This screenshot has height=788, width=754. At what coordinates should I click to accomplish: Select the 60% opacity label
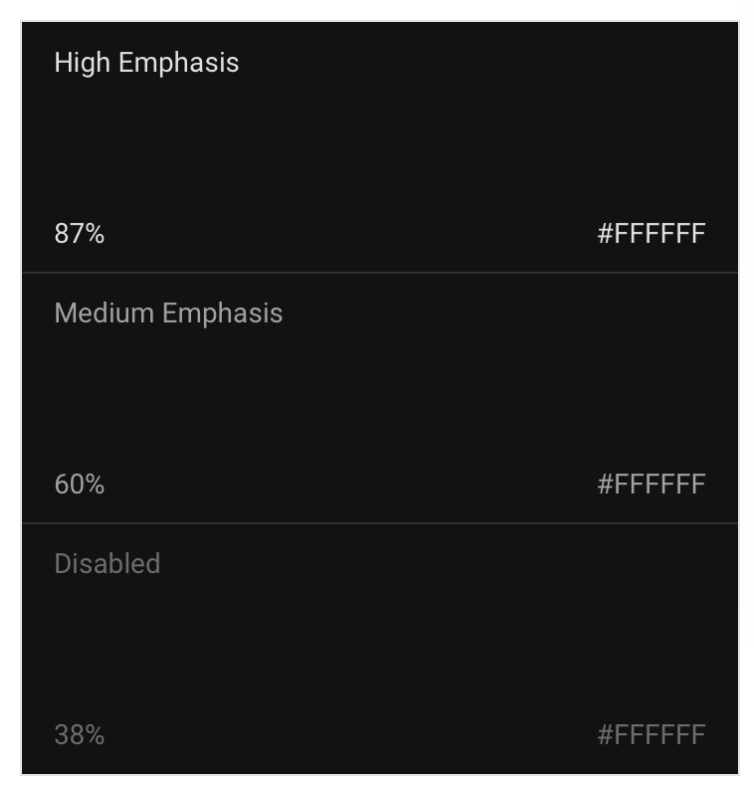tap(79, 484)
